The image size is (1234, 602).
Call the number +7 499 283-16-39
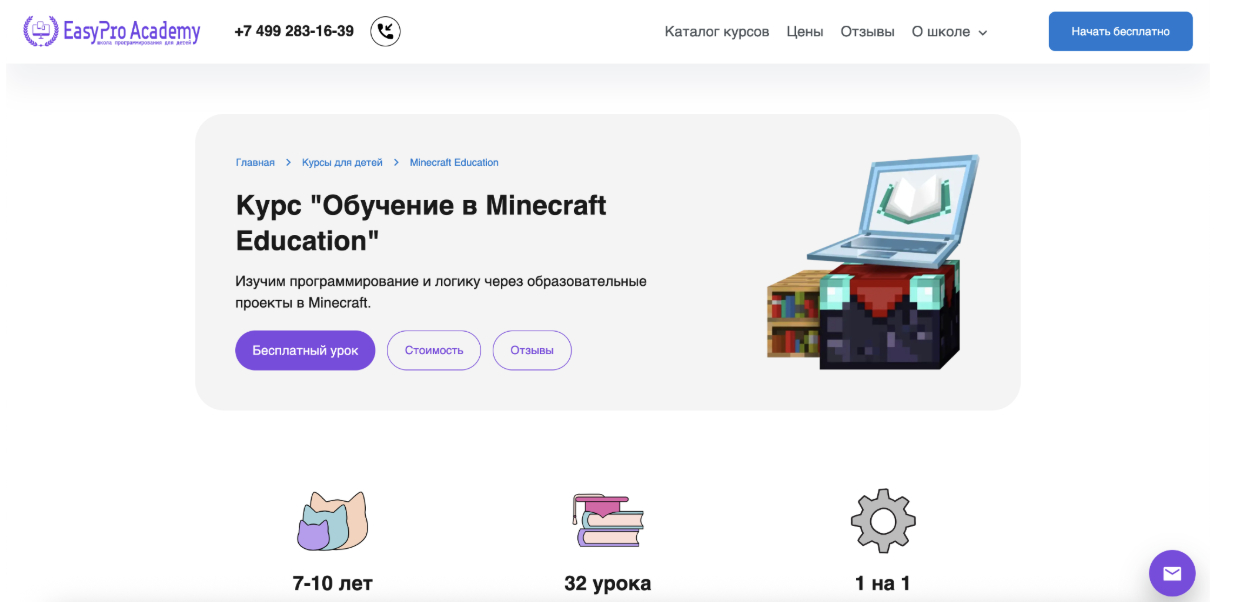(x=294, y=31)
